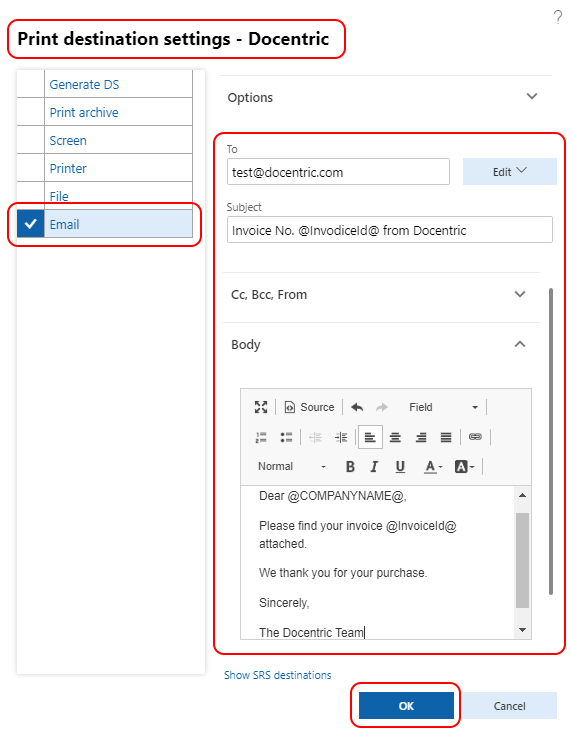The image size is (571, 737).
Task: Open the Normal paragraph format dropdown
Action: 291,466
